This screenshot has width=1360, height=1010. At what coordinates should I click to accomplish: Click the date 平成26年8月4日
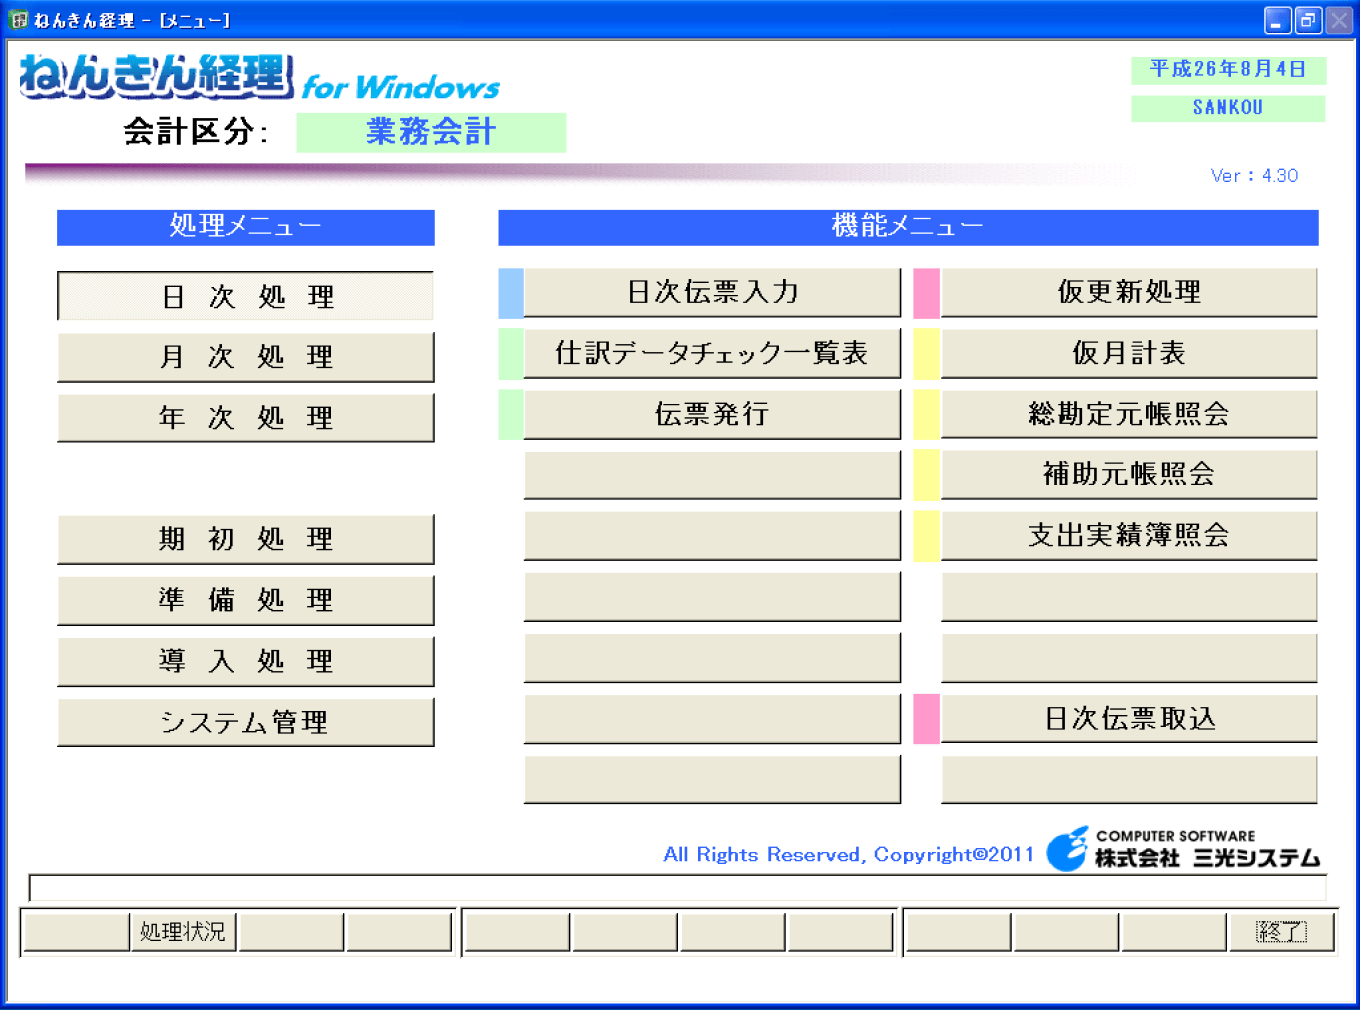click(x=1228, y=69)
